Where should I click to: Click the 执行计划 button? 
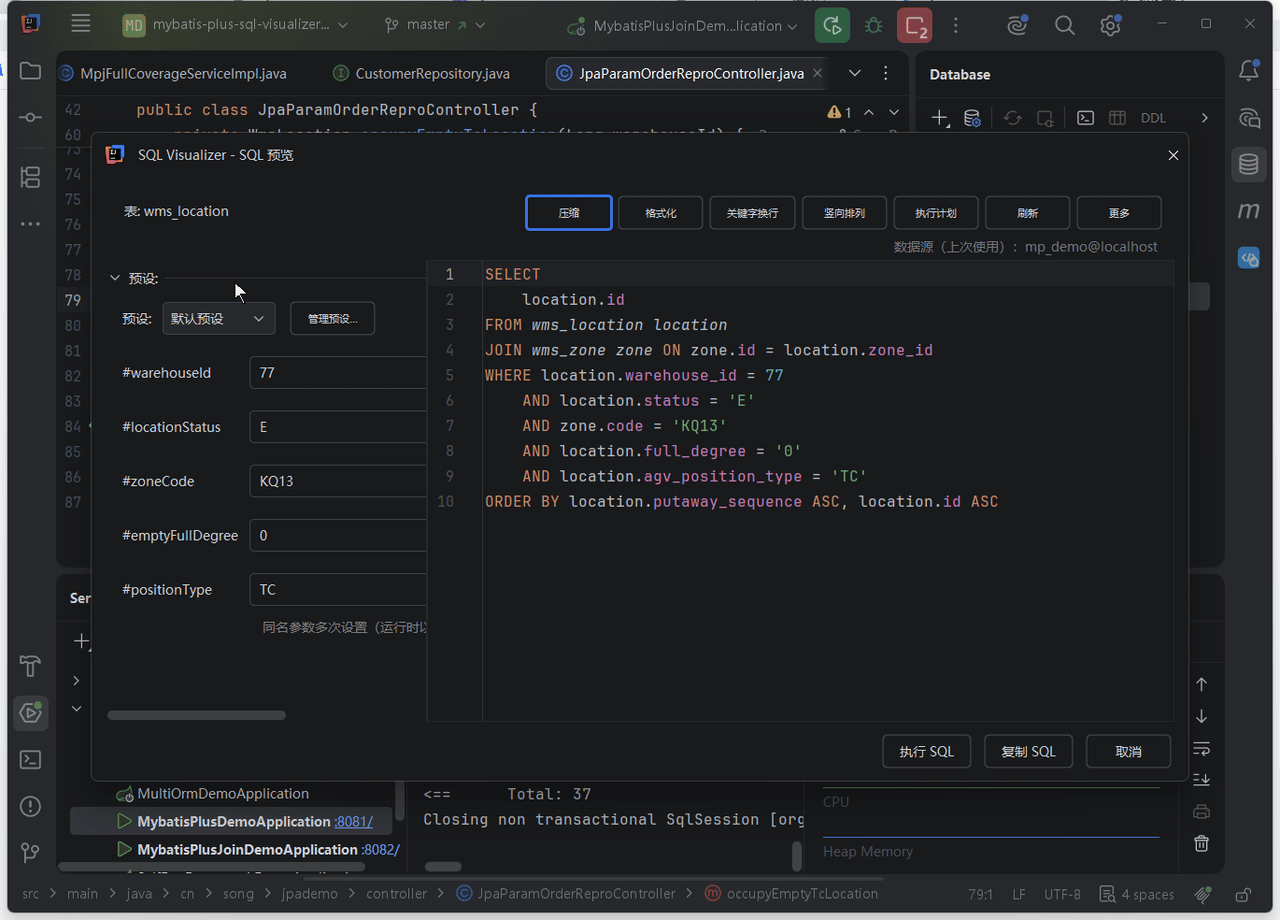click(x=936, y=213)
